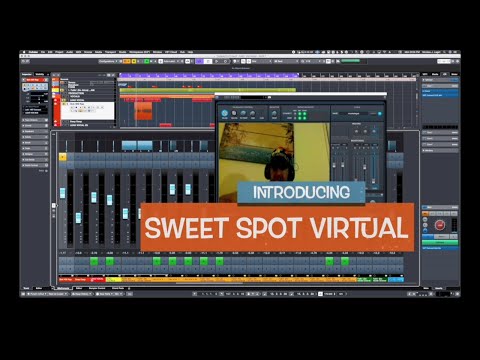Screen dimensions: 480x360
Task: Open the Sampler Control tab in lower zone
Action: click(97, 288)
